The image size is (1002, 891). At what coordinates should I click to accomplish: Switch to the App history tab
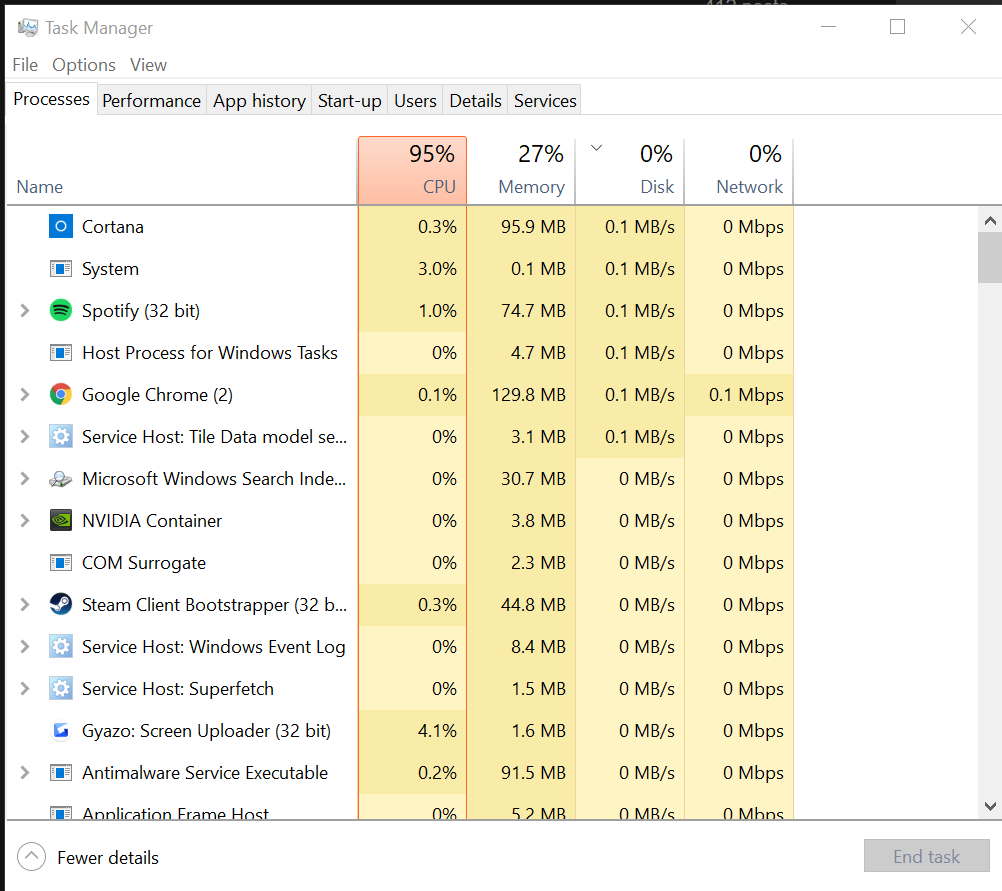click(x=259, y=101)
